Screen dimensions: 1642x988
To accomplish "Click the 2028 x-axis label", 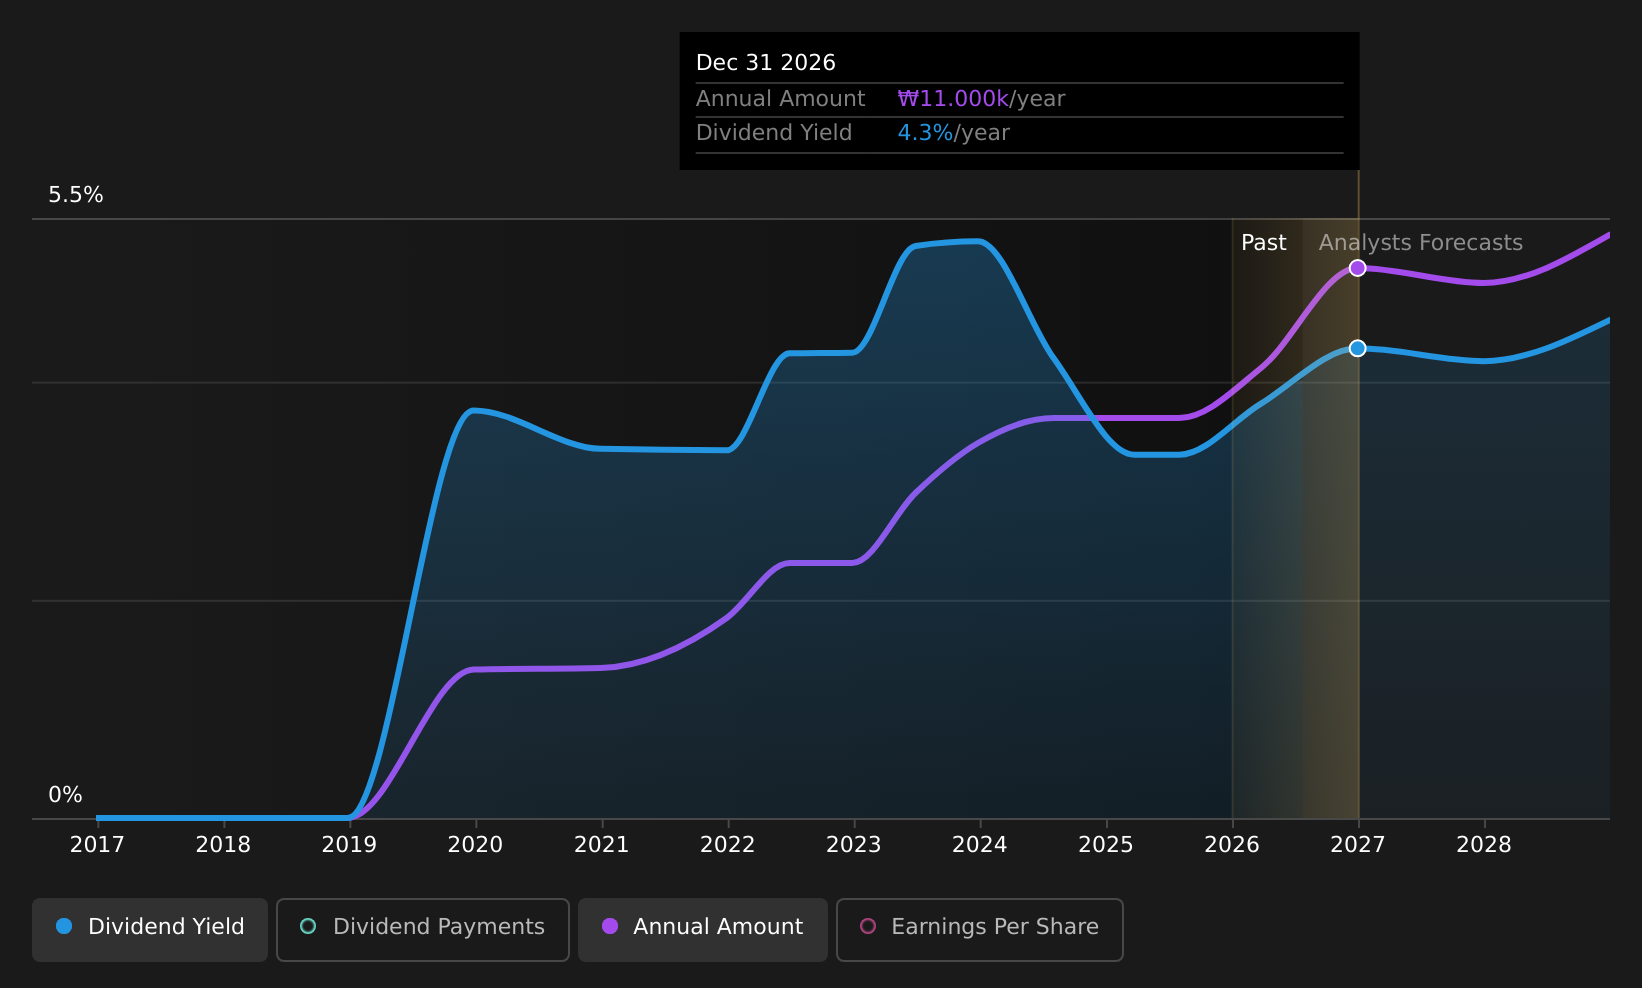I will [1483, 845].
